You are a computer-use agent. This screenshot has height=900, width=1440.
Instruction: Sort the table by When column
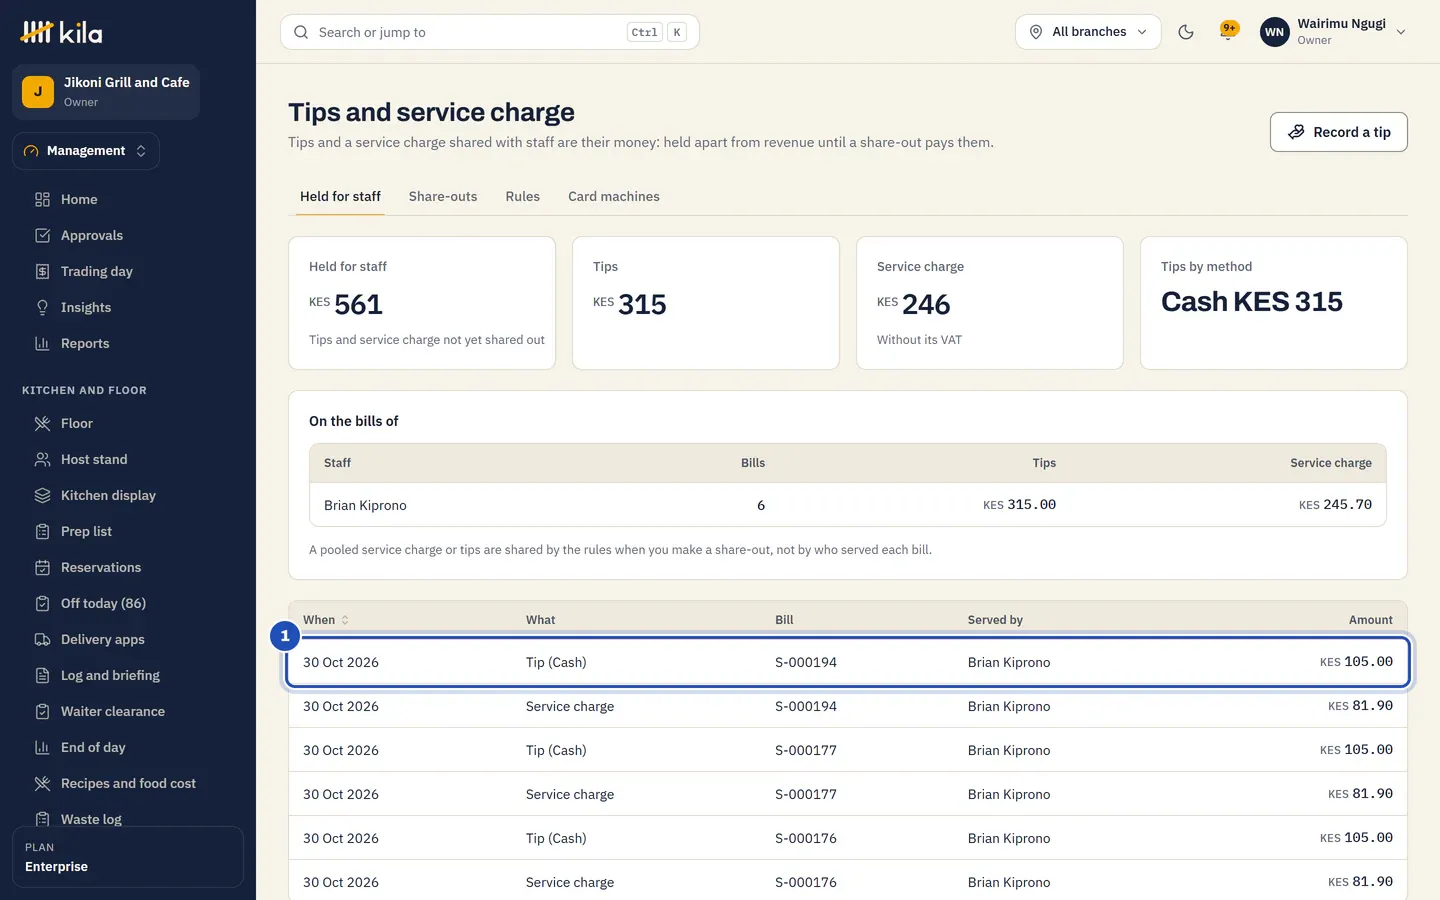click(326, 620)
